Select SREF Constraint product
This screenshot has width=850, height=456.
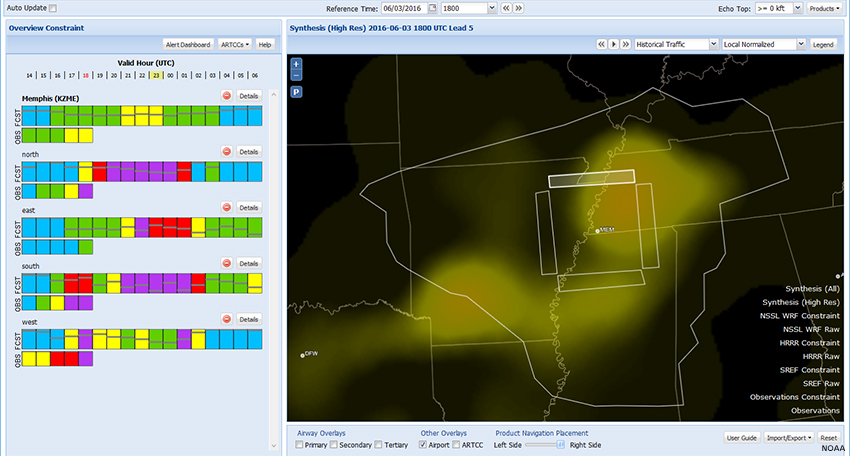[x=809, y=370]
